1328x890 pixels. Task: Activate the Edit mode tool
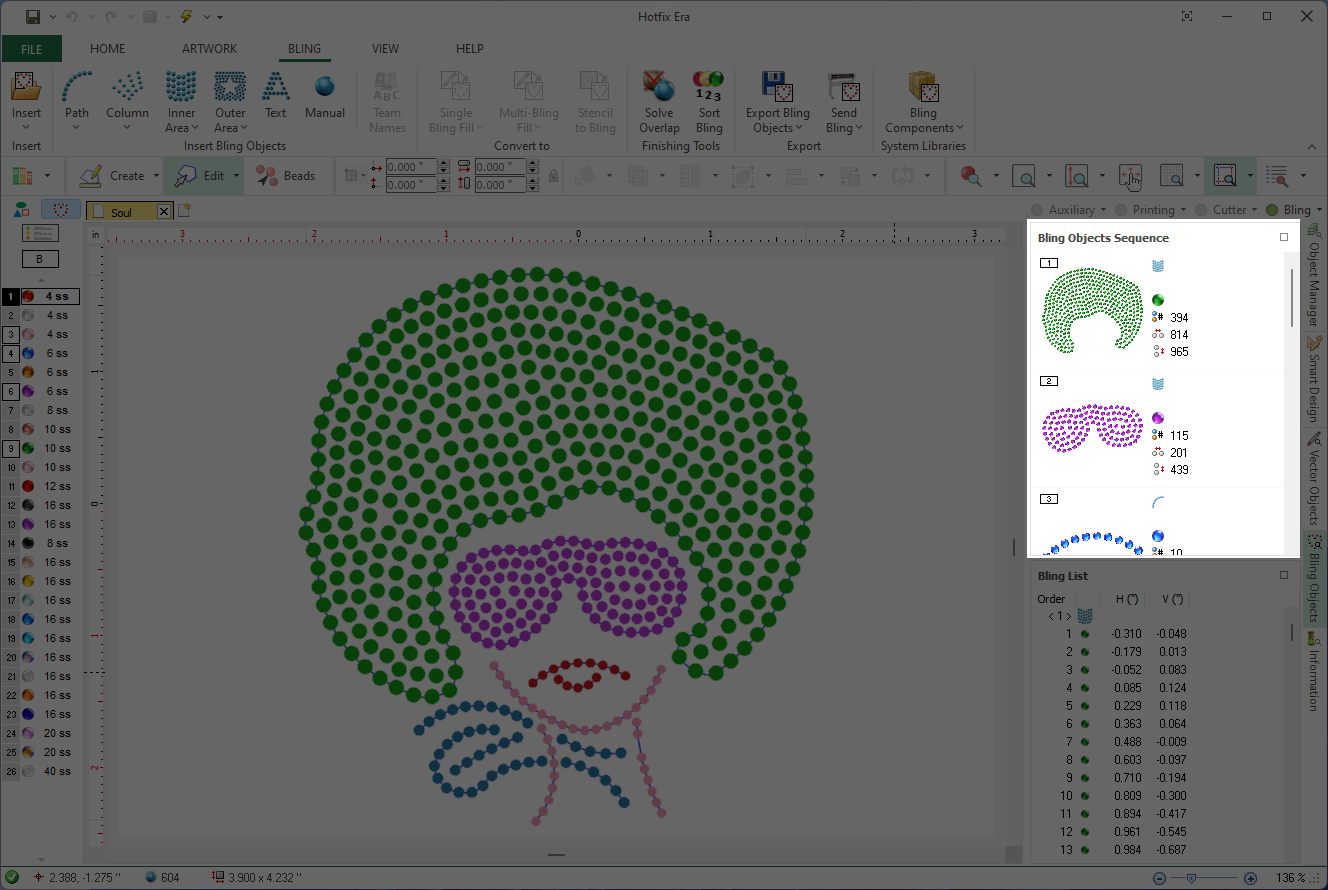pyautogui.click(x=200, y=176)
